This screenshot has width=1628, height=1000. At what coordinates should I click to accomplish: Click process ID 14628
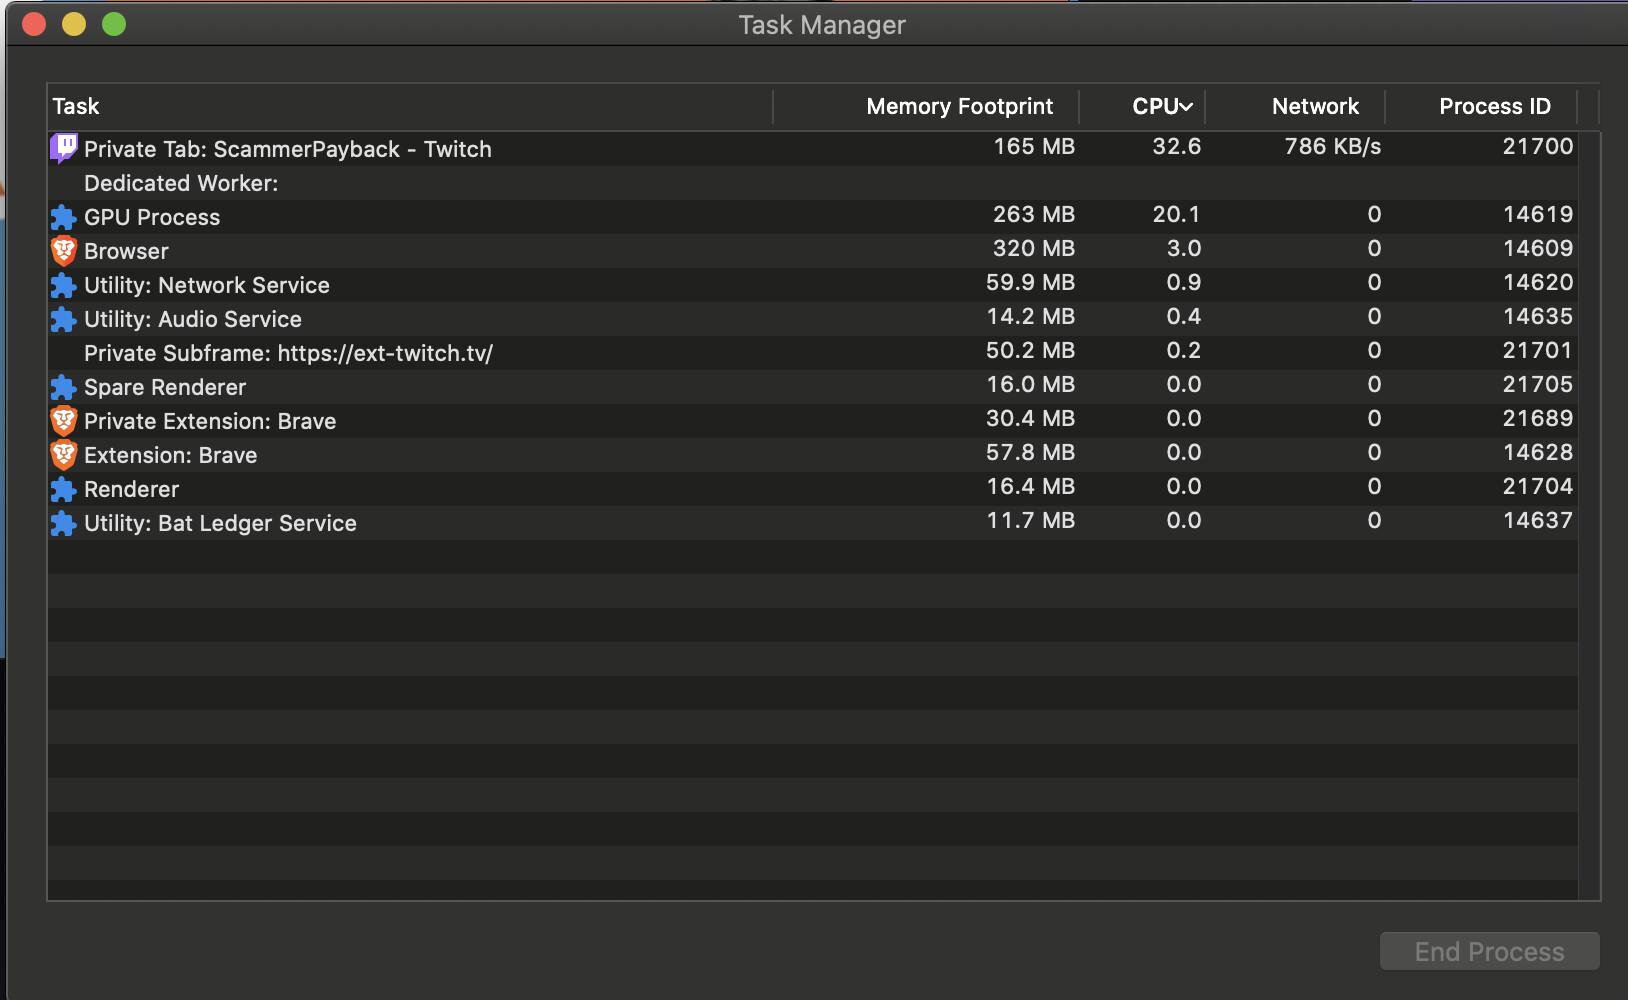[1538, 452]
